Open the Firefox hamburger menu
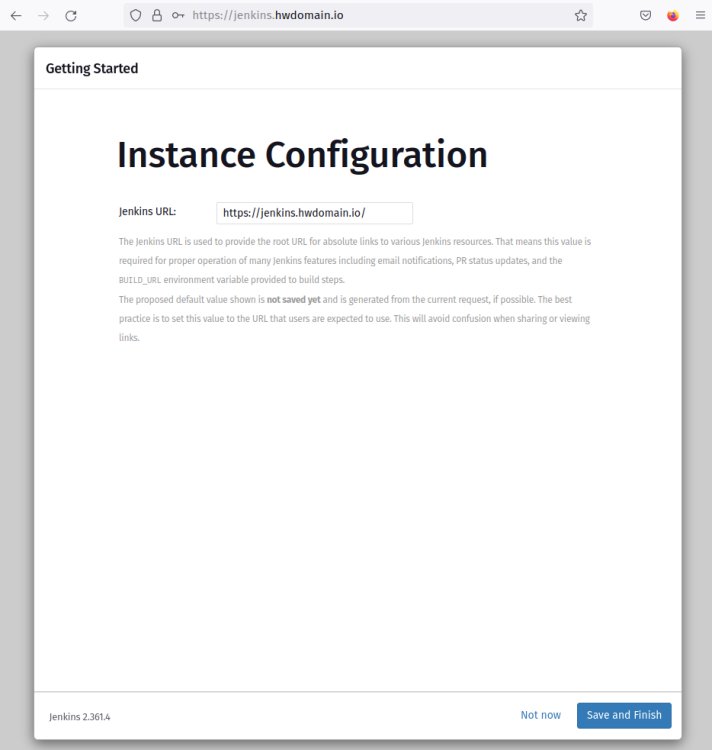 [700, 15]
